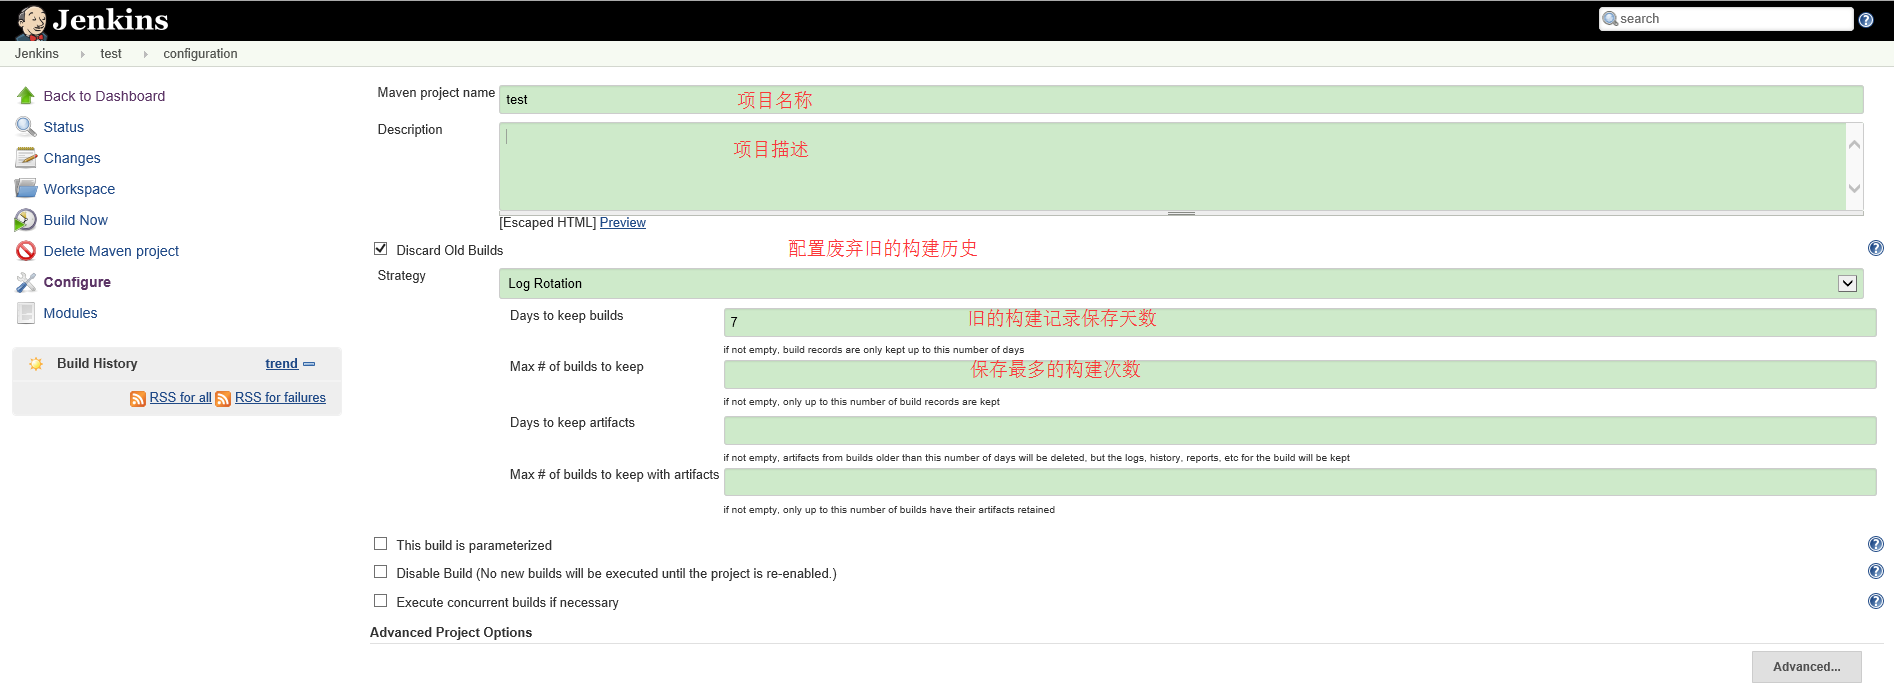Click the description scrollbar up arrow
The width and height of the screenshot is (1894, 690).
1854,145
